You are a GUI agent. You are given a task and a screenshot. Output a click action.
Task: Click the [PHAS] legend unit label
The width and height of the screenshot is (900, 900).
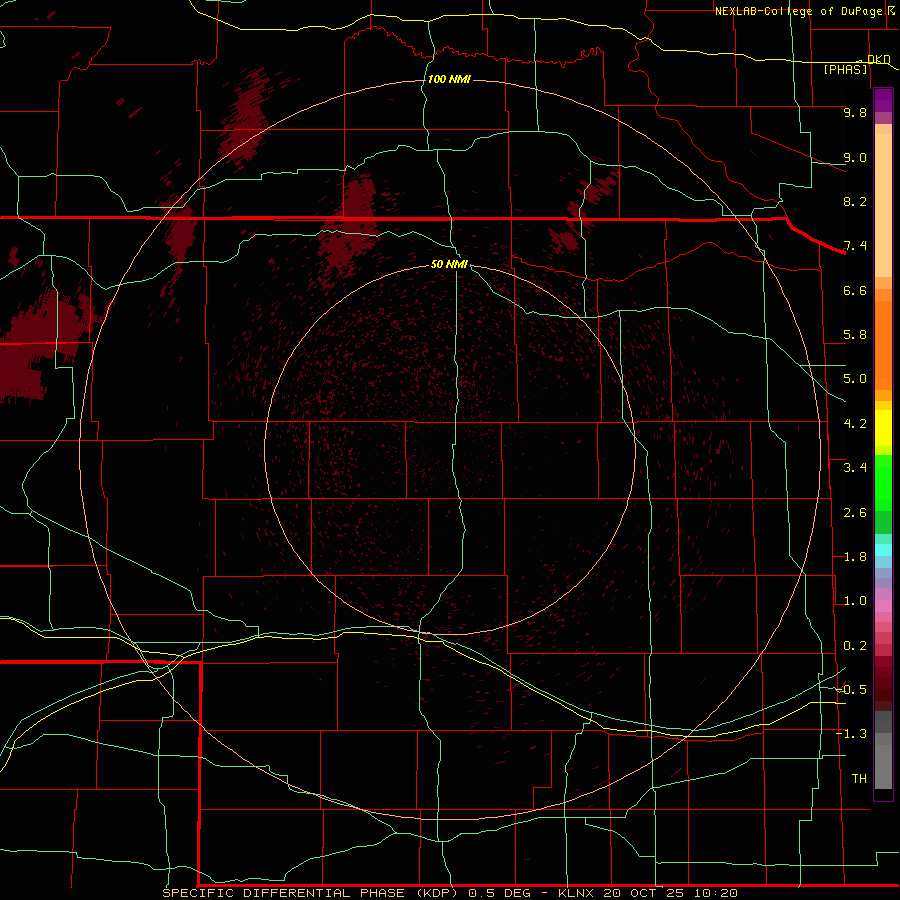click(x=845, y=69)
